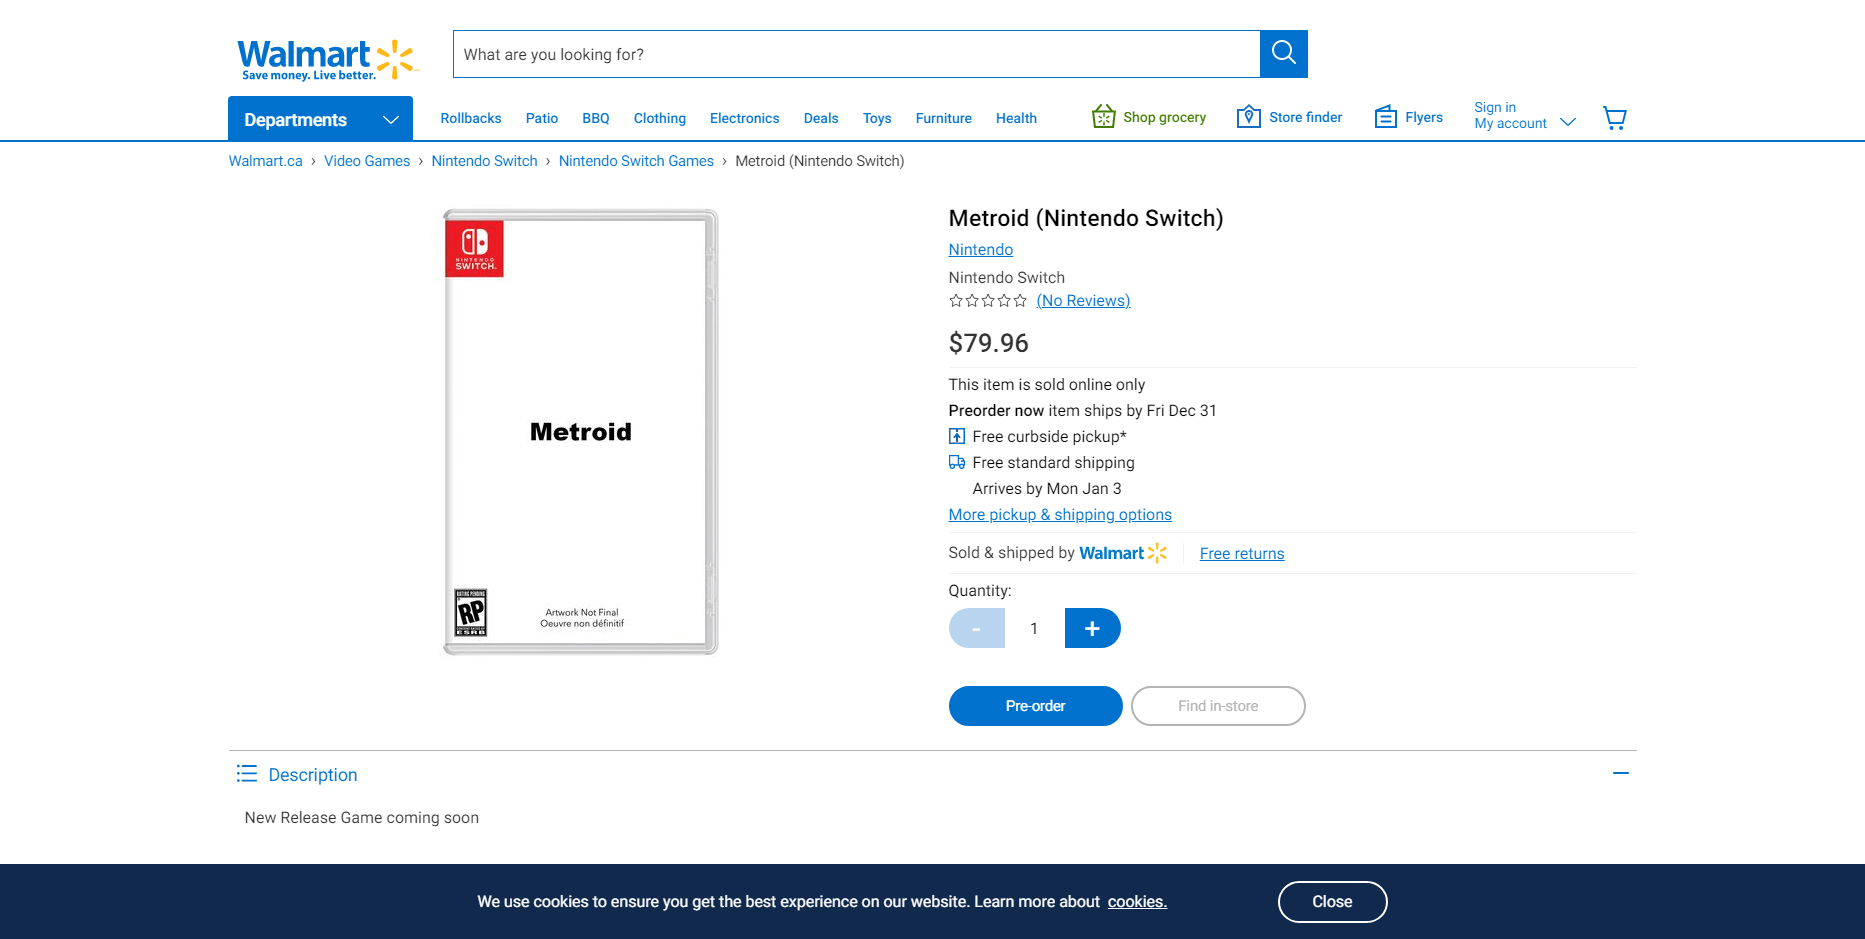
Task: Open the shopping cart icon
Action: tap(1615, 118)
